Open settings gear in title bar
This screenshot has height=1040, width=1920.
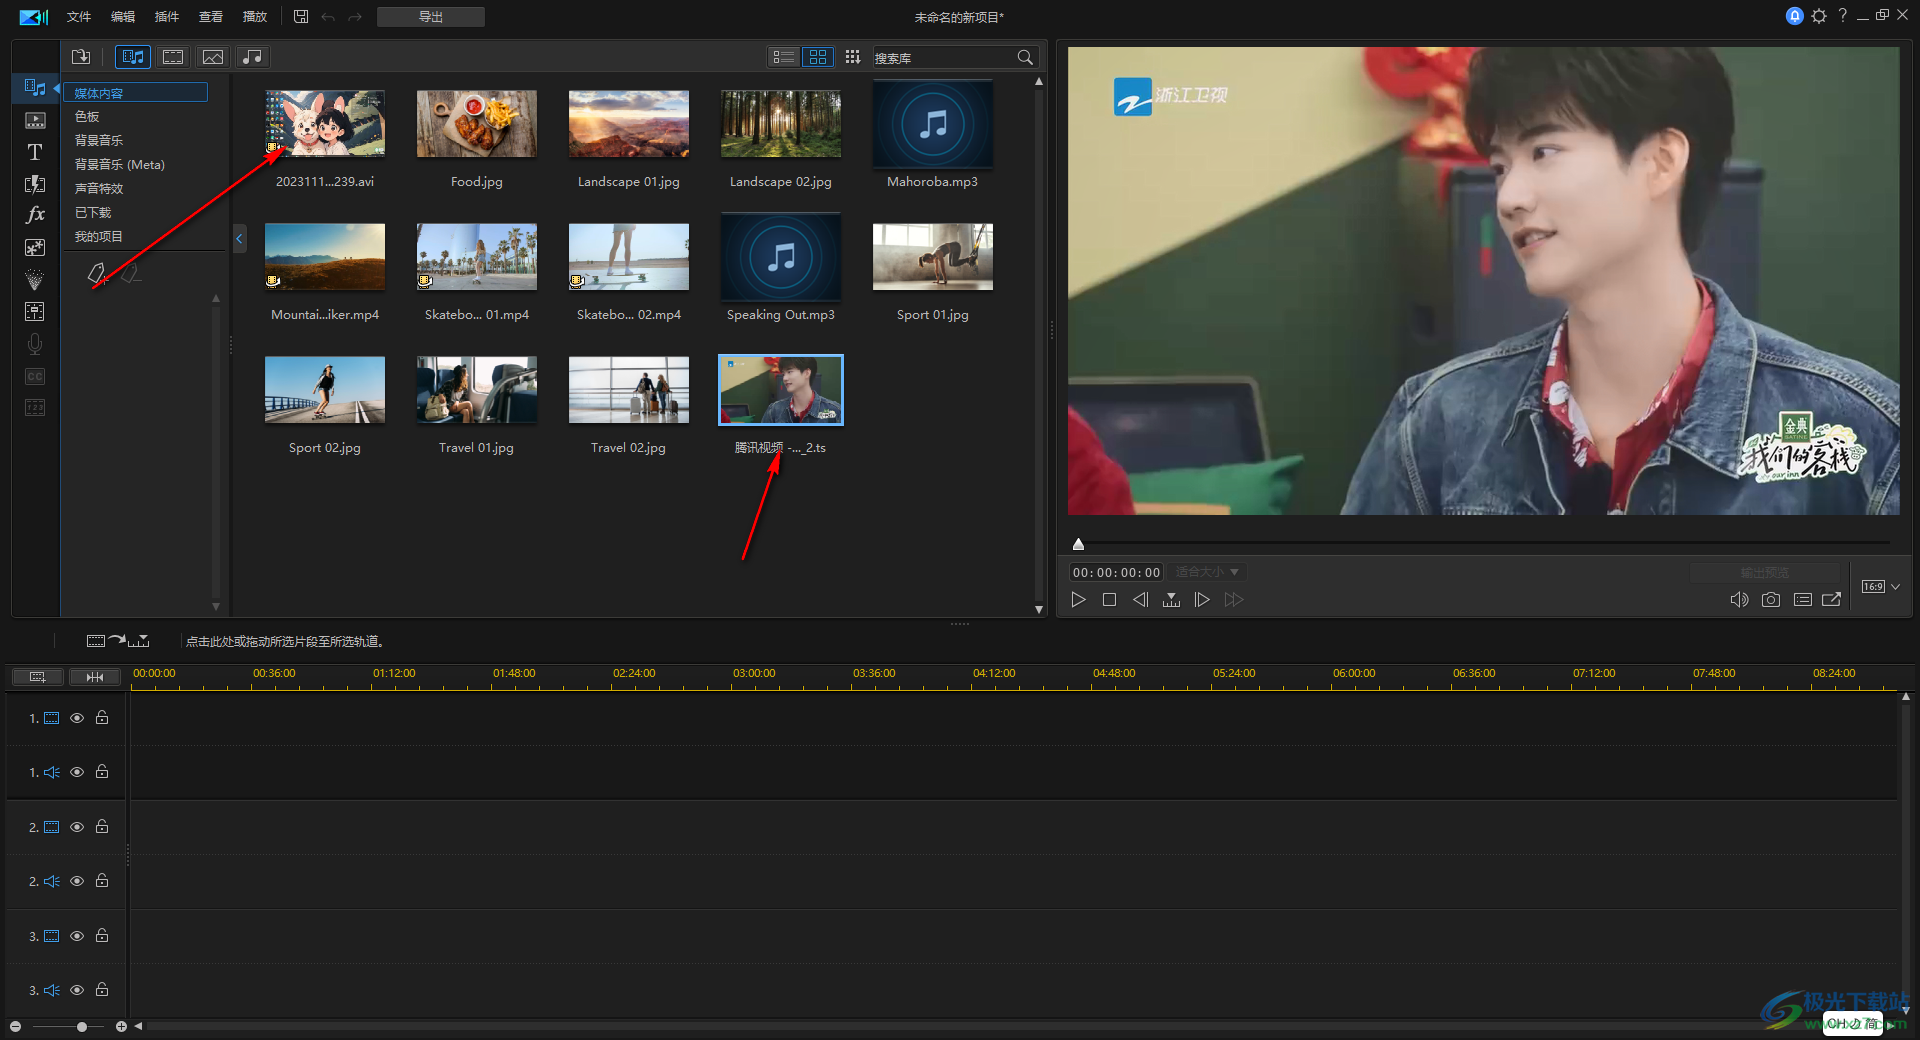[1819, 16]
